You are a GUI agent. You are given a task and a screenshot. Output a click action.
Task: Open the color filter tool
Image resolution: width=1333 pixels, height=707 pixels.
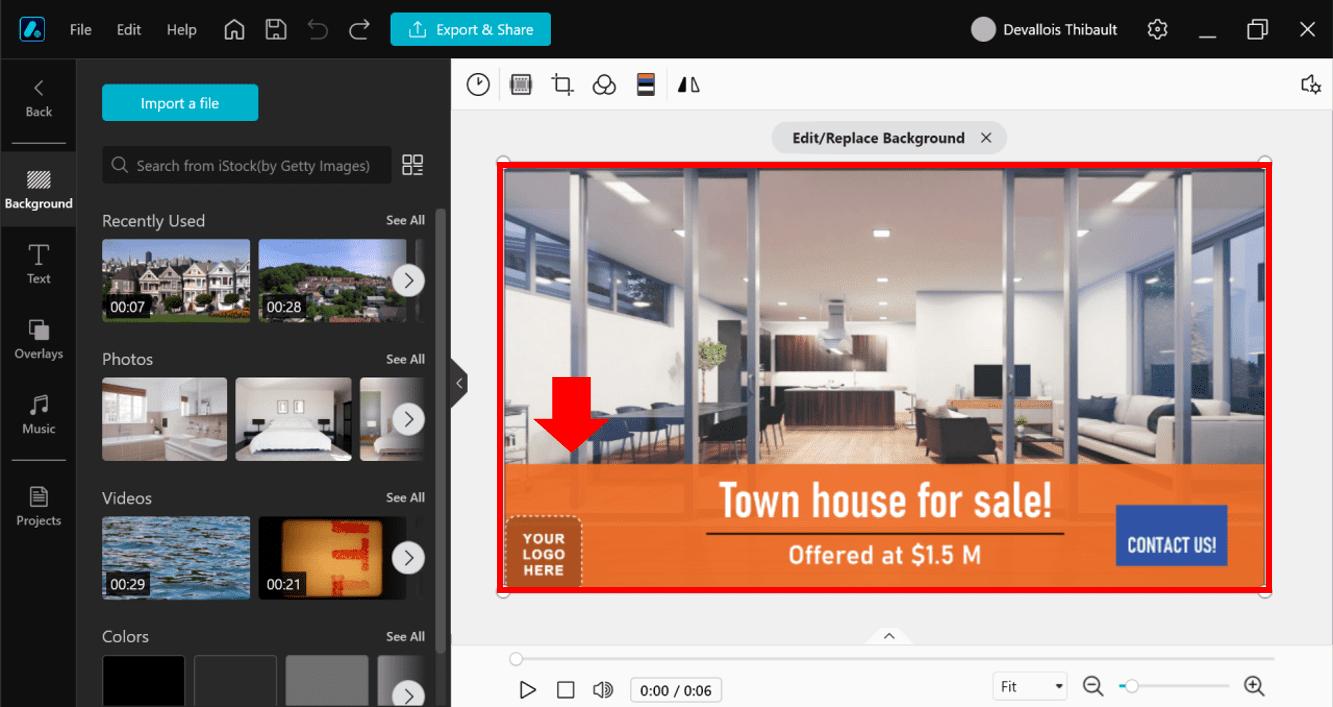point(604,84)
